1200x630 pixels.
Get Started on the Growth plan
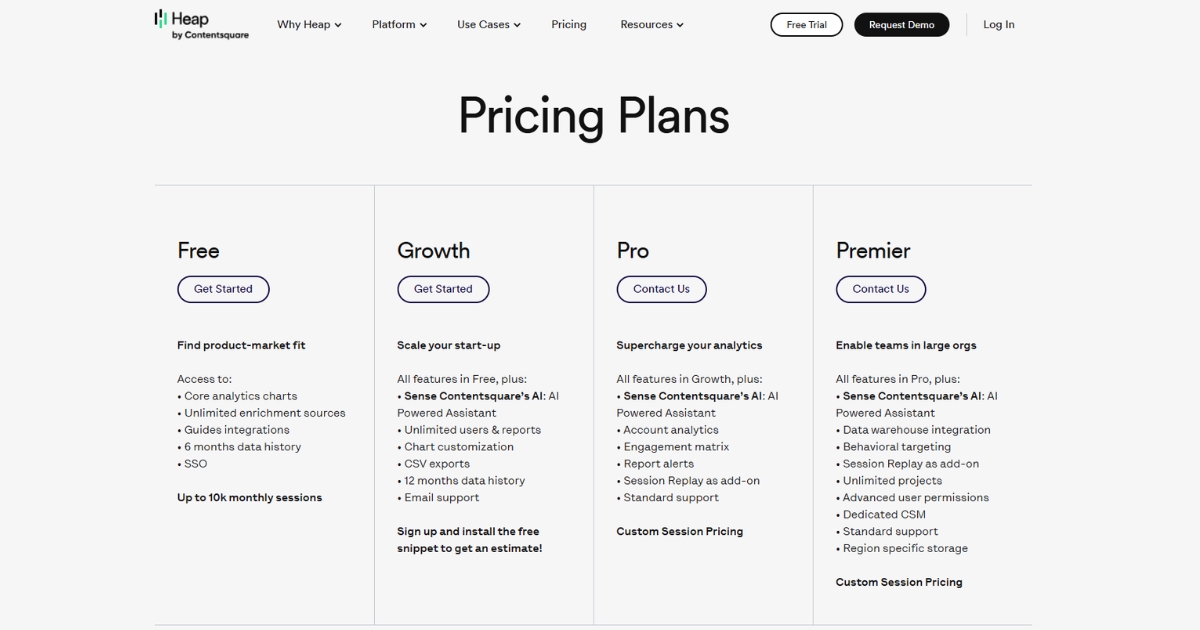click(443, 289)
